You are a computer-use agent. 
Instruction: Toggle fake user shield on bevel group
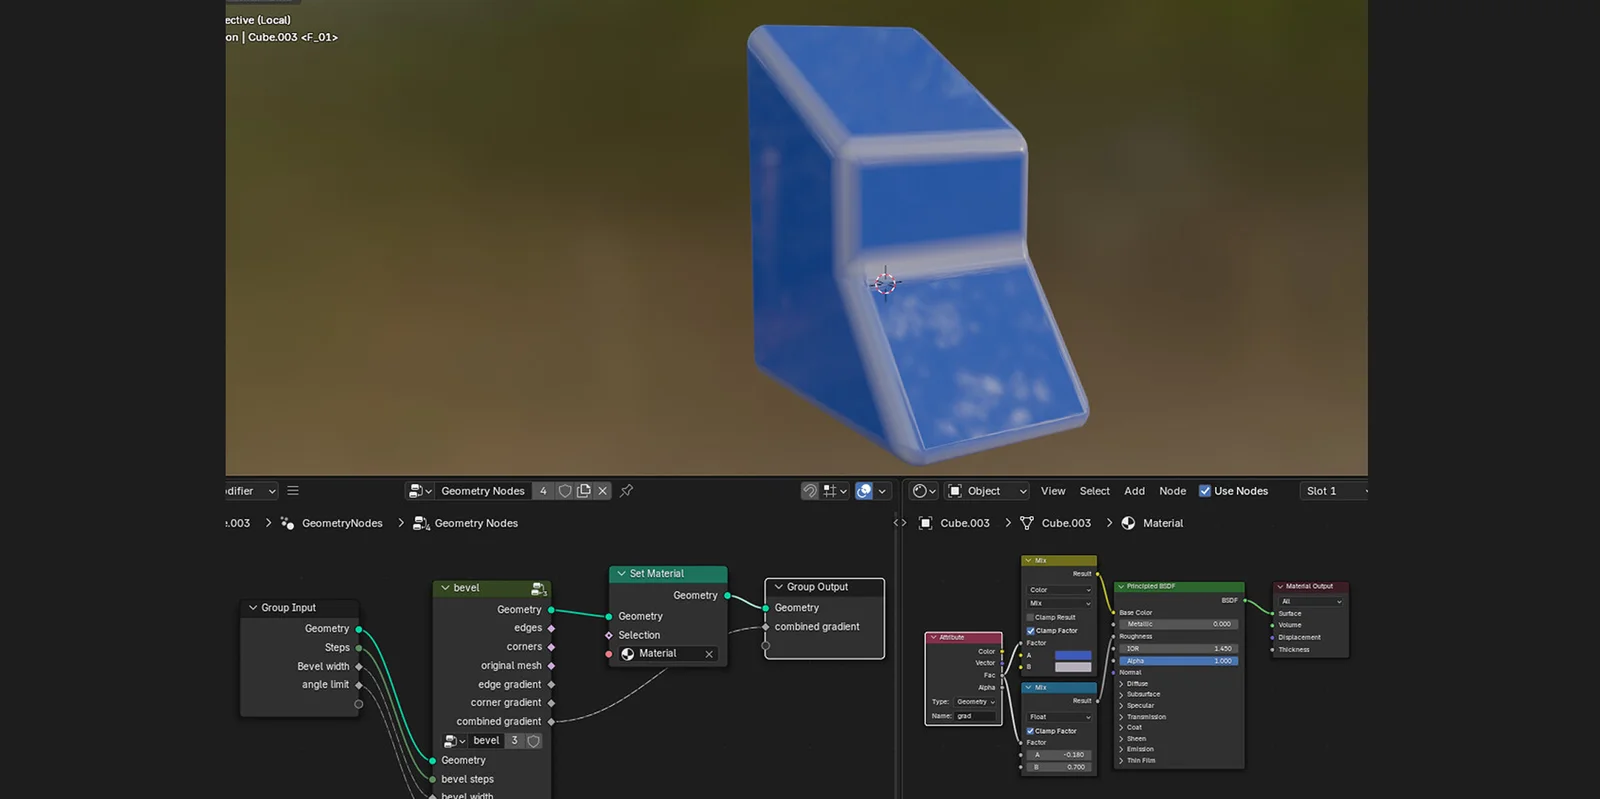coord(534,741)
